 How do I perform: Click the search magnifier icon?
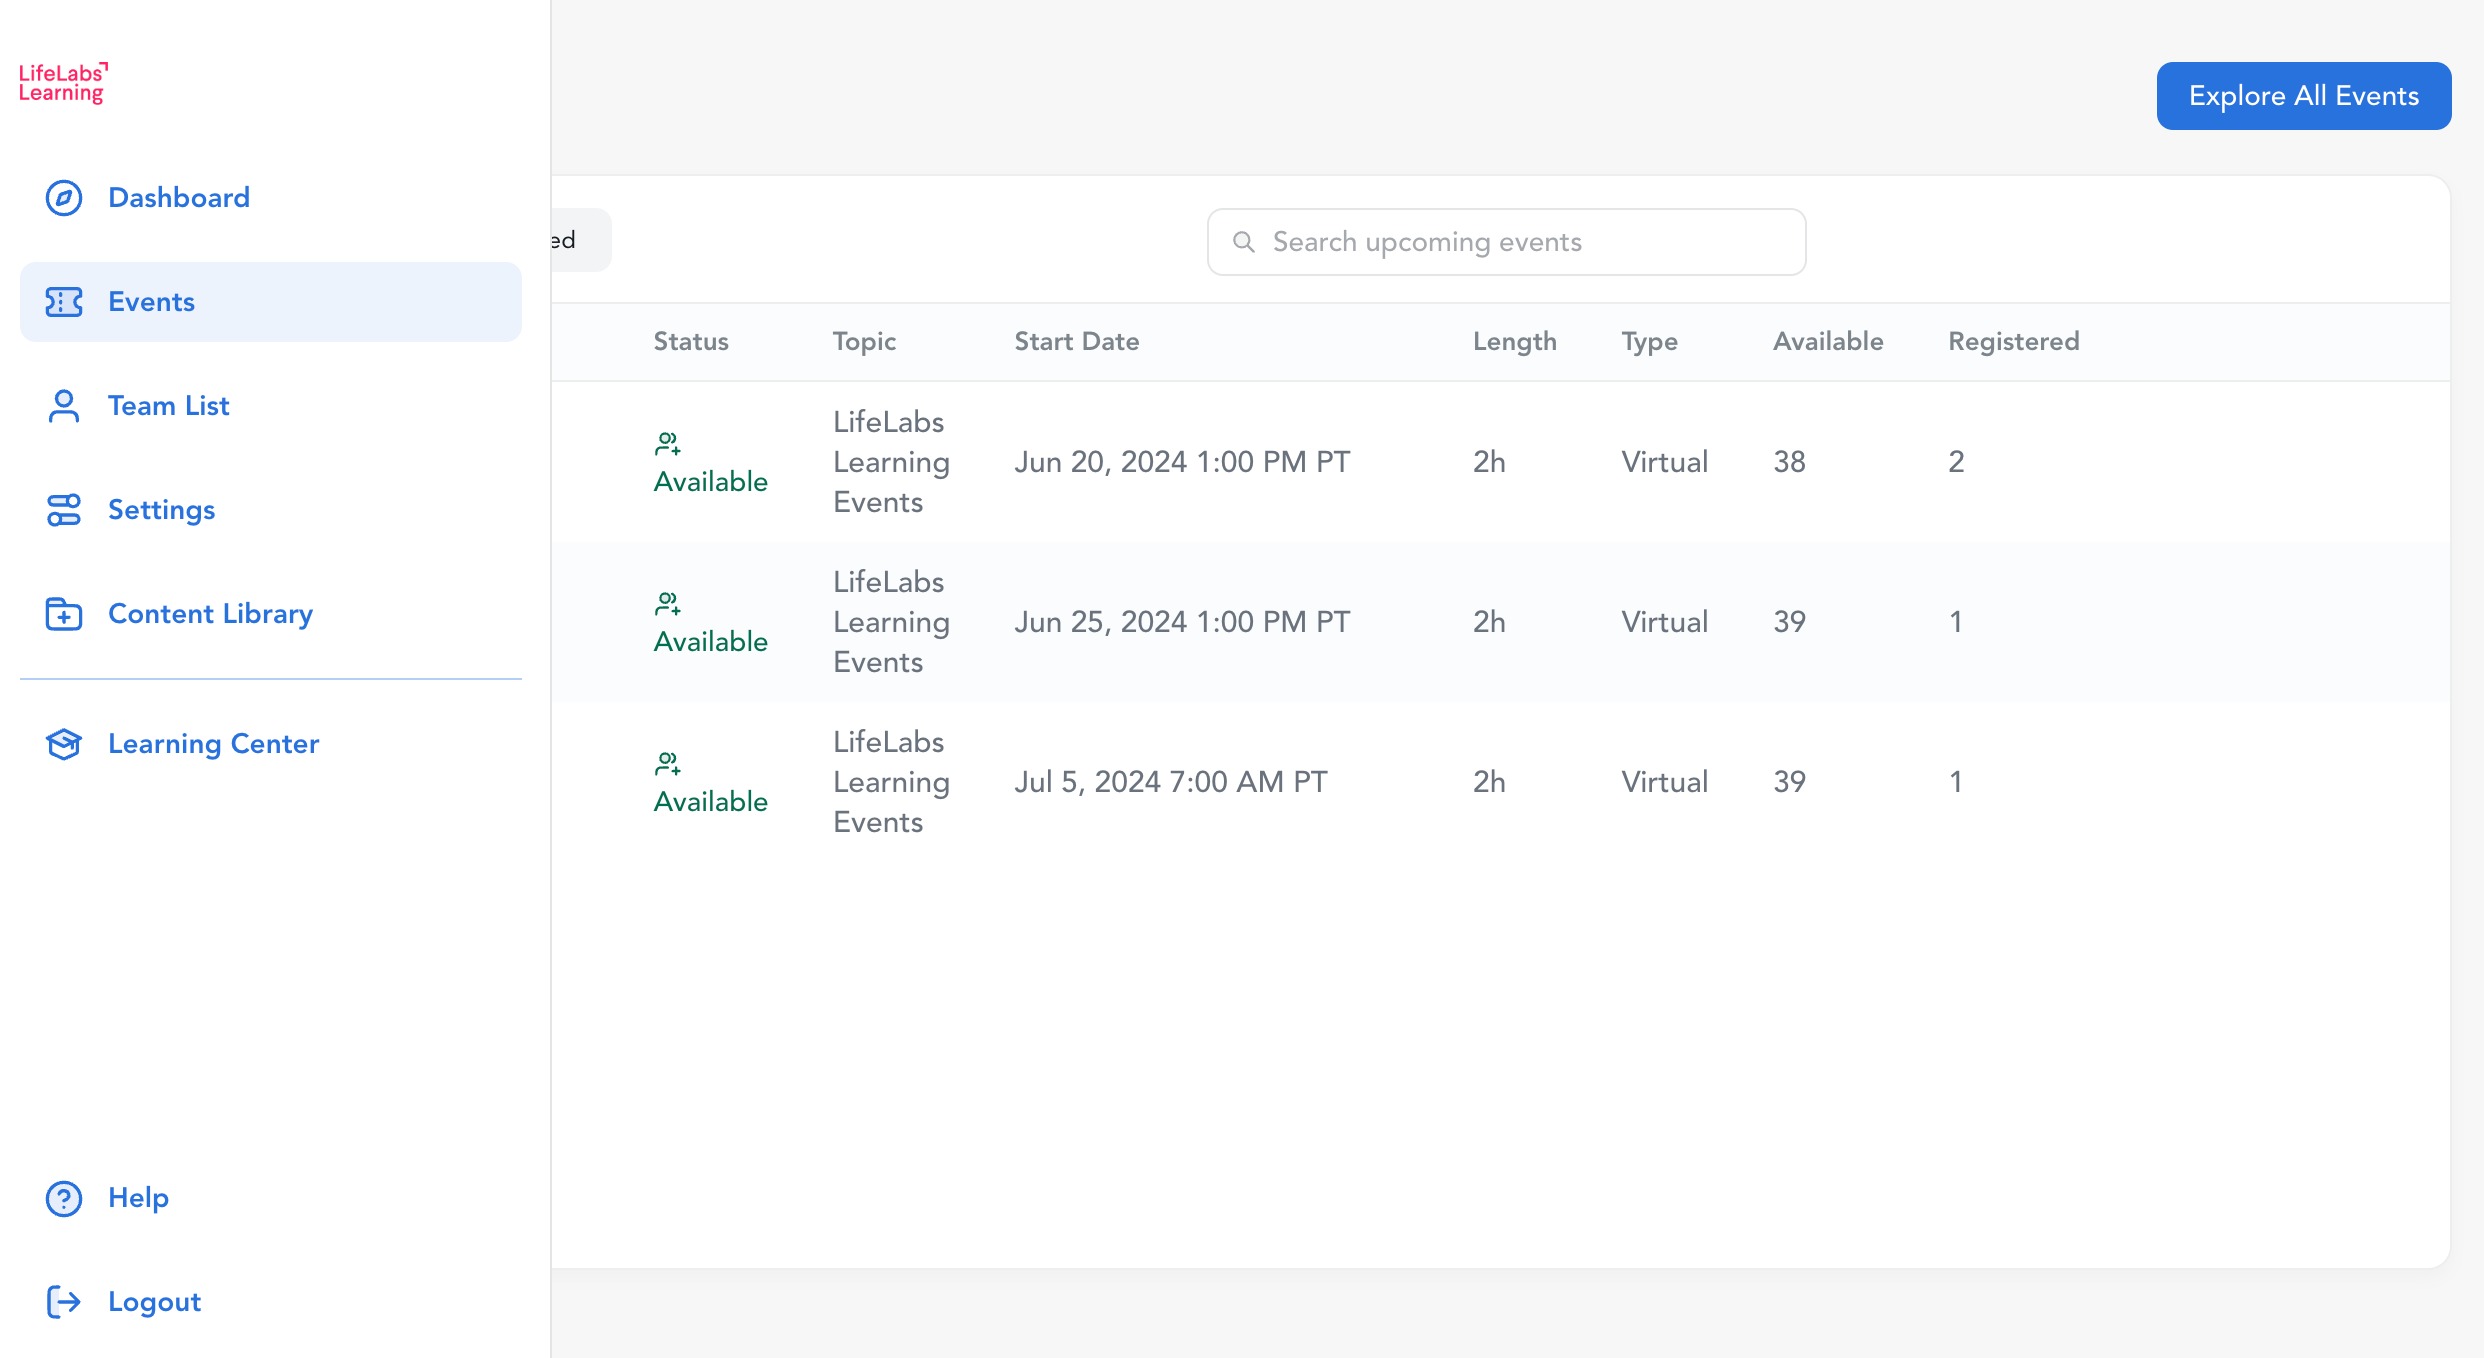point(1244,242)
